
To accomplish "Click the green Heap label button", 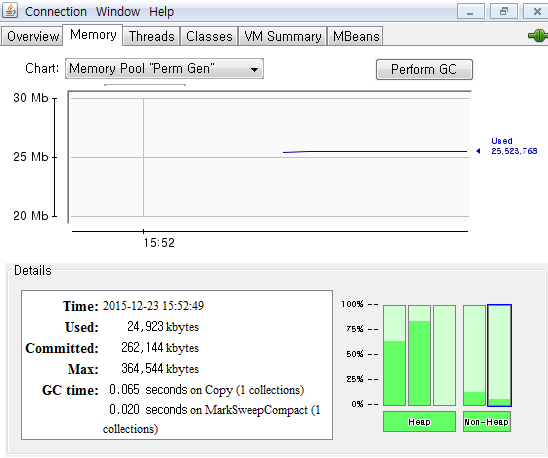I will (419, 422).
